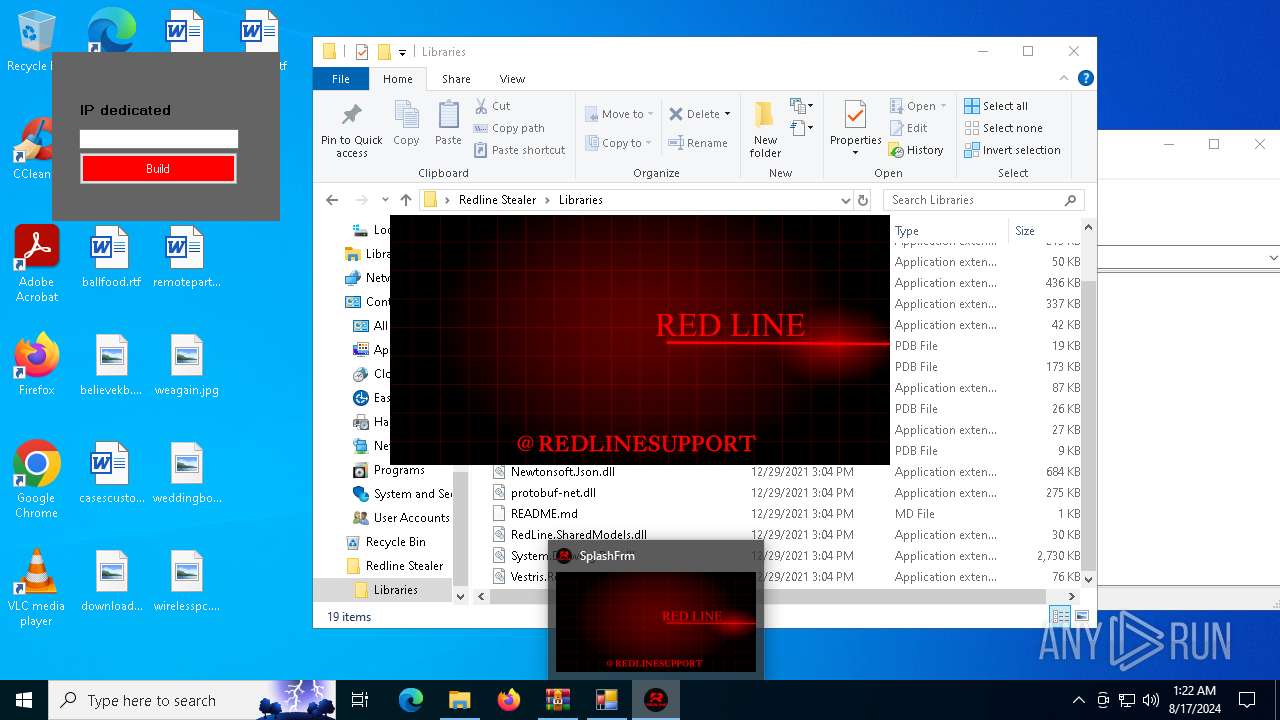Open the notification center icon
This screenshot has width=1280, height=720.
click(1247, 700)
